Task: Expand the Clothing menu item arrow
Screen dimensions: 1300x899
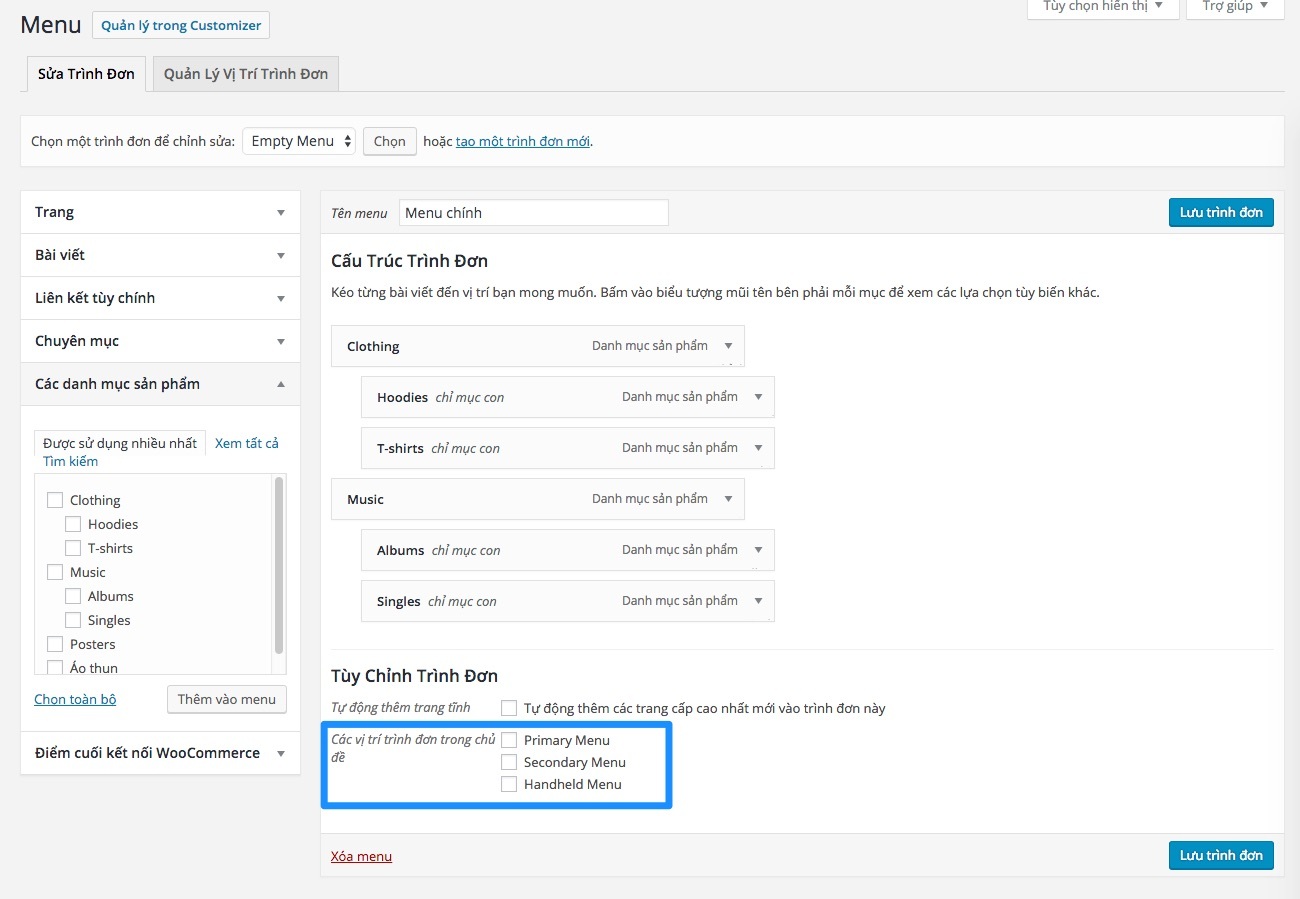Action: (x=728, y=346)
